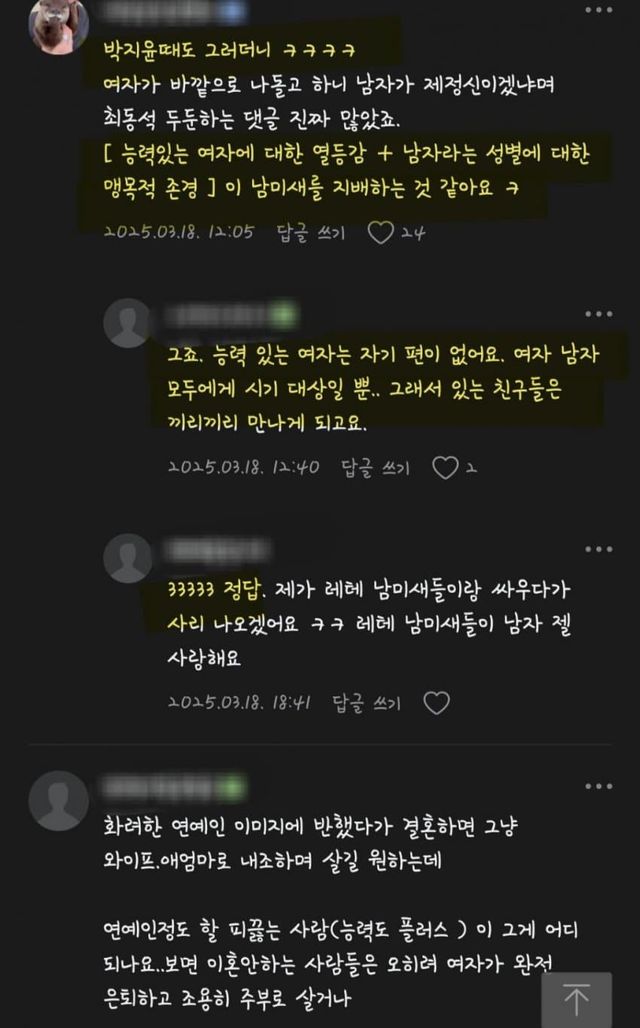Click 답글 쓰기 under the 18:41 reply
This screenshot has width=640, height=1028.
coord(367,703)
